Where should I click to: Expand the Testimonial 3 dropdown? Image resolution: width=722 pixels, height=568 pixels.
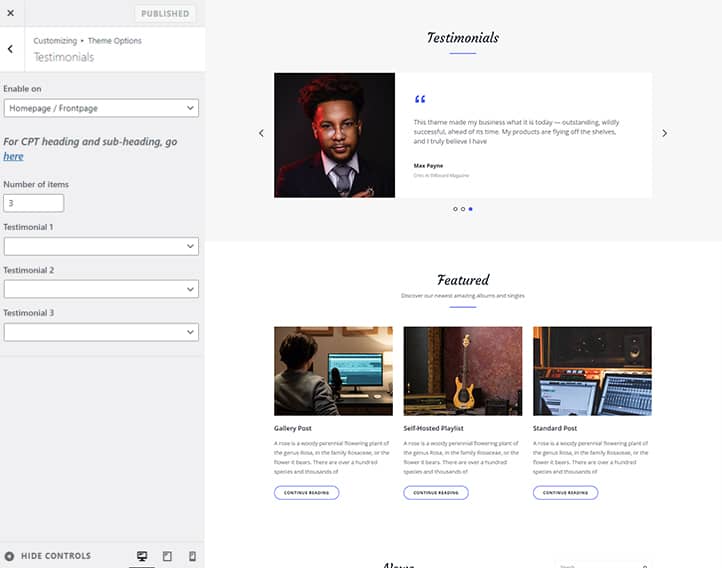[x=101, y=332]
